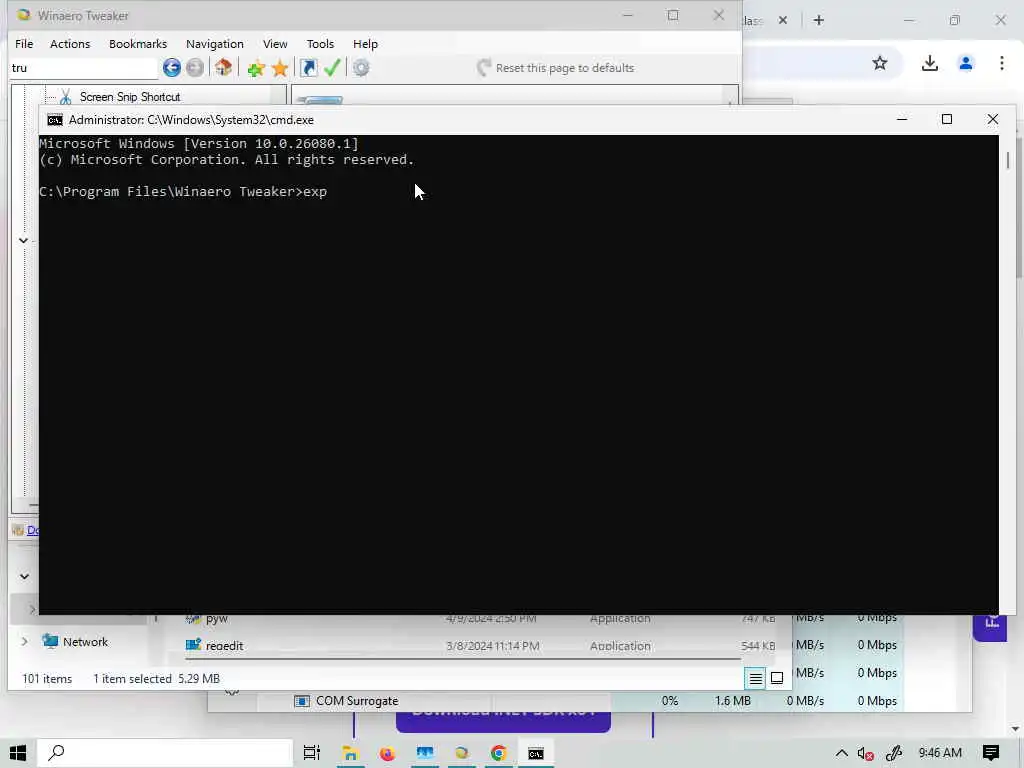Click the Home icon in Winaero toolbar
Viewport: 1024px width, 768px height.
[x=223, y=67]
